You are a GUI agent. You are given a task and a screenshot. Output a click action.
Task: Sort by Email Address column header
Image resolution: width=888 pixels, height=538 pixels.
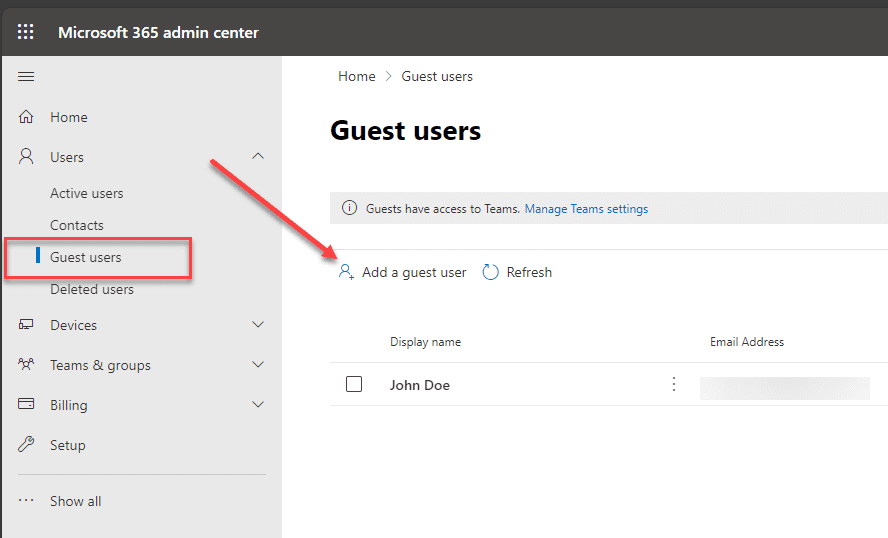coord(747,342)
